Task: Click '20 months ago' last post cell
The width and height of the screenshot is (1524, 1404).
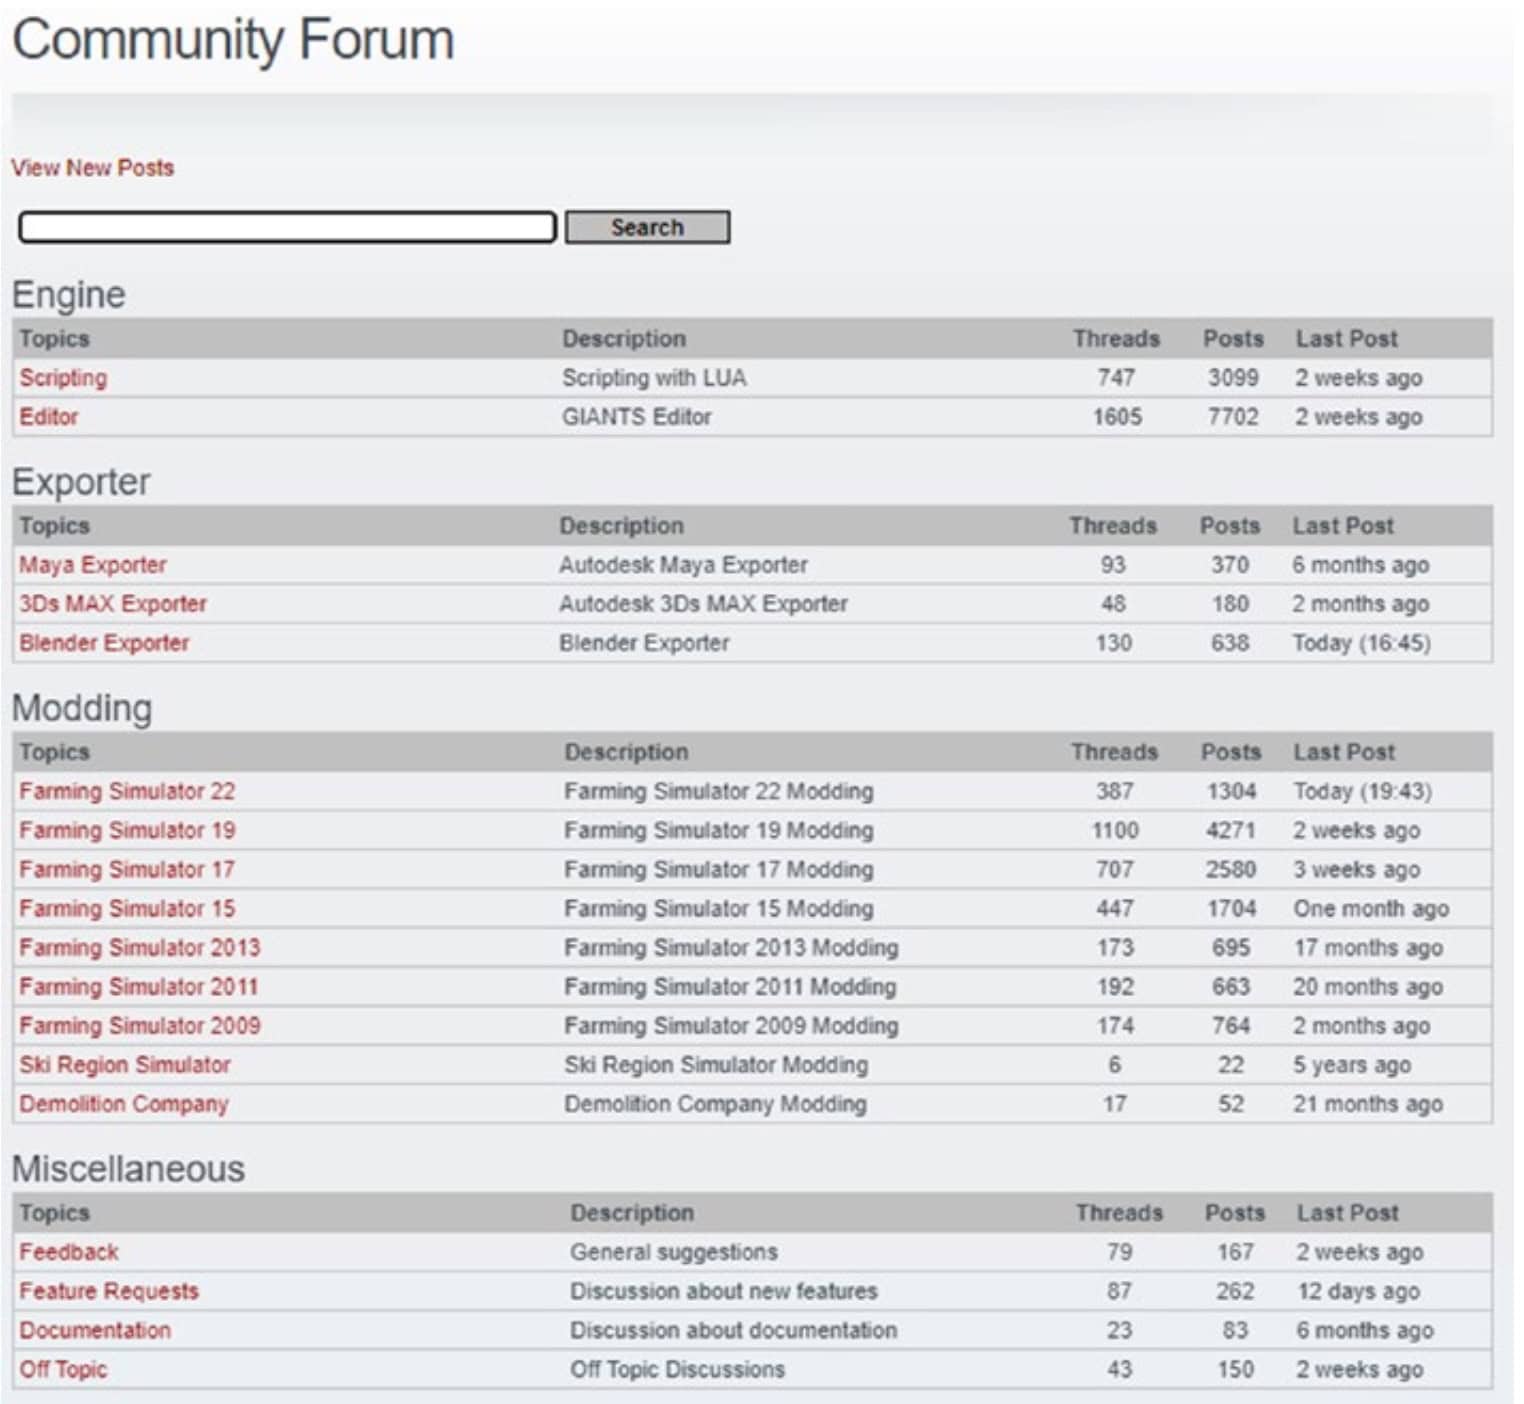Action: click(1367, 986)
